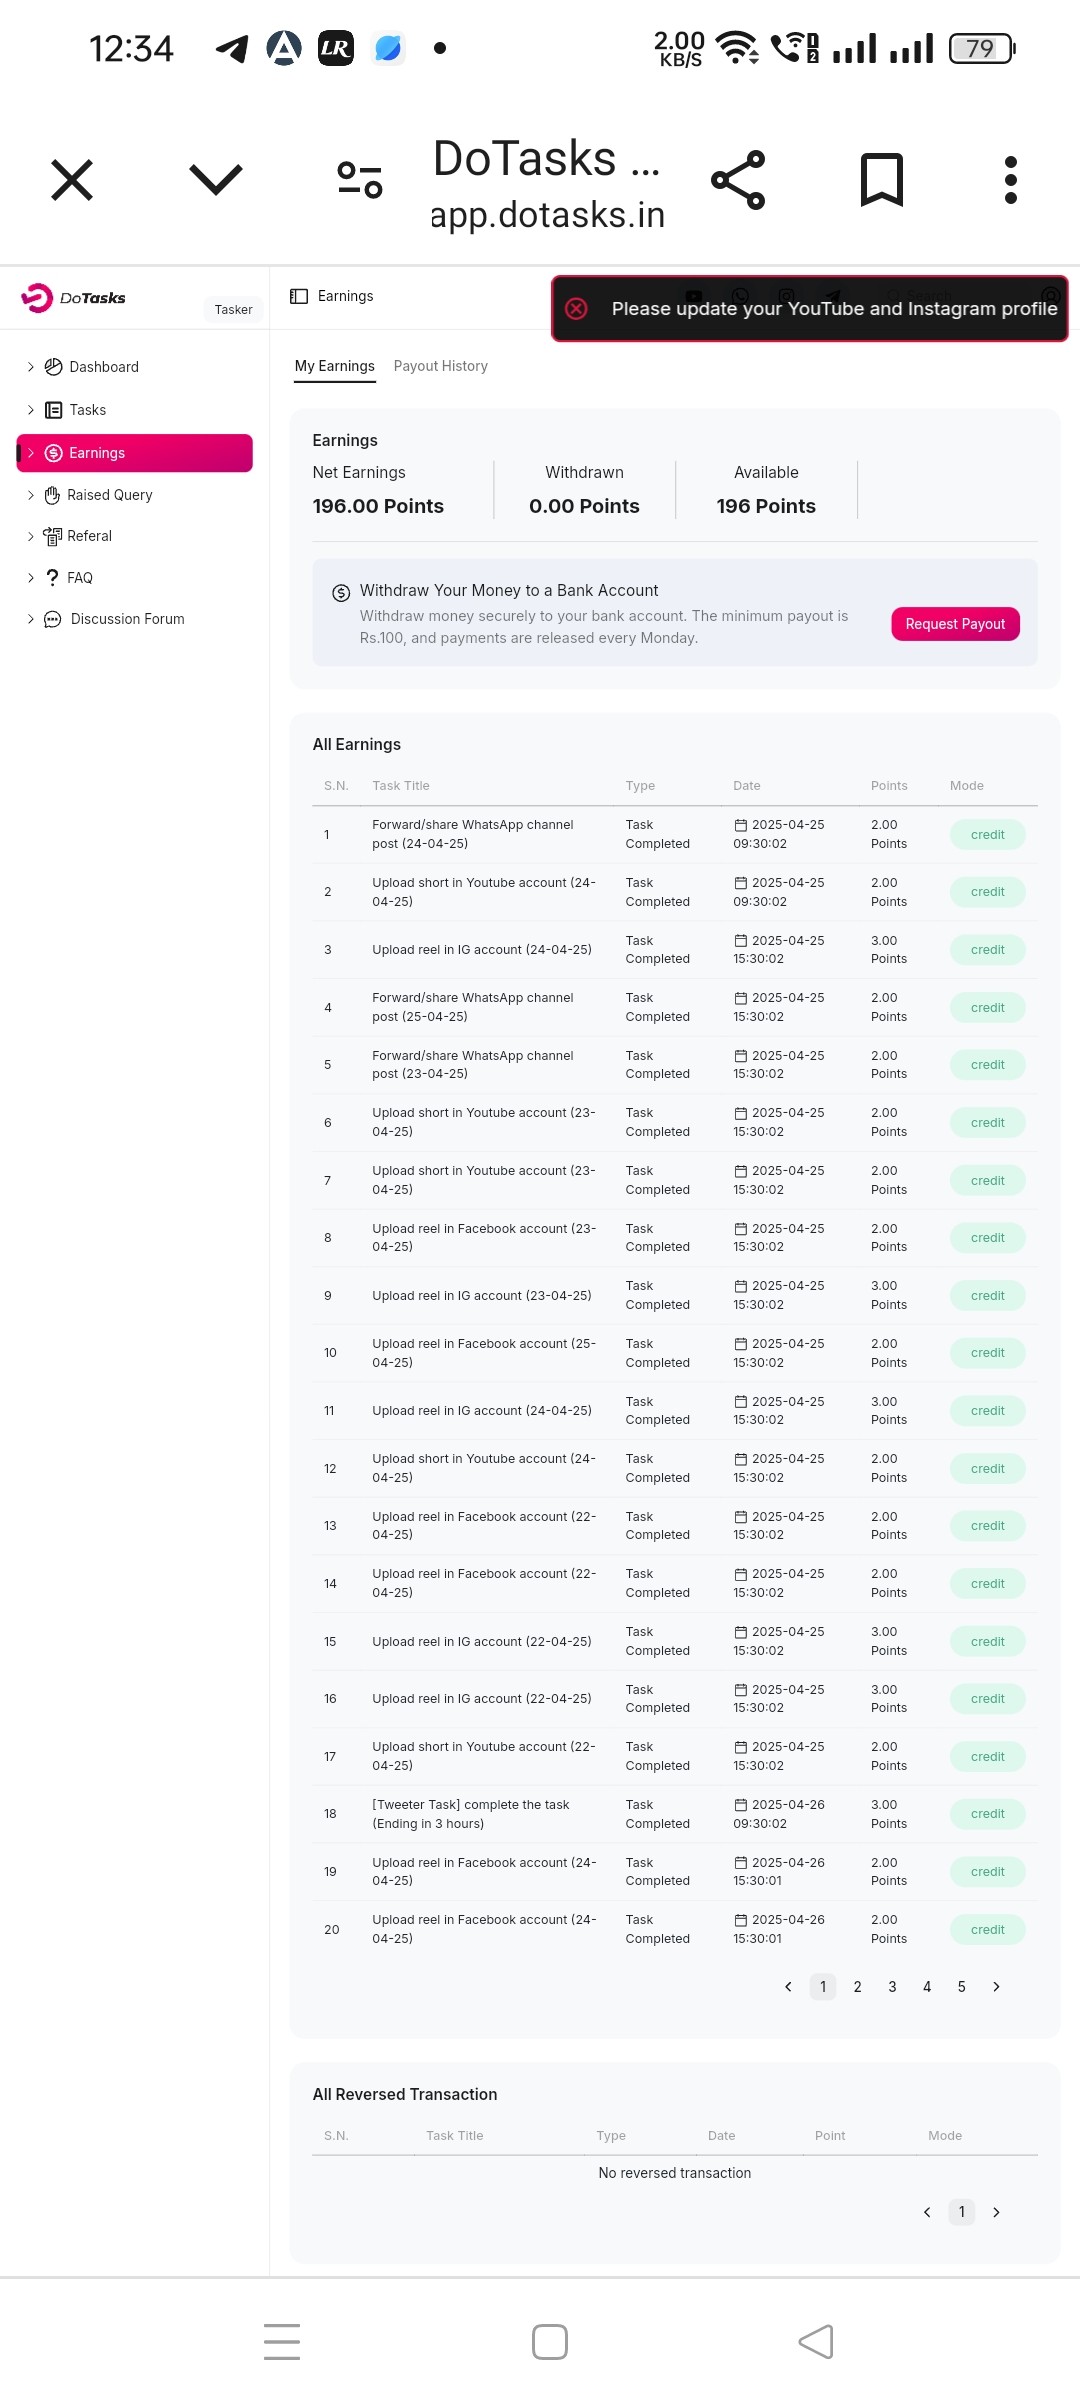Open the Raised Query hand icon
Image resolution: width=1080 pixels, height=2408 pixels.
pos(52,495)
